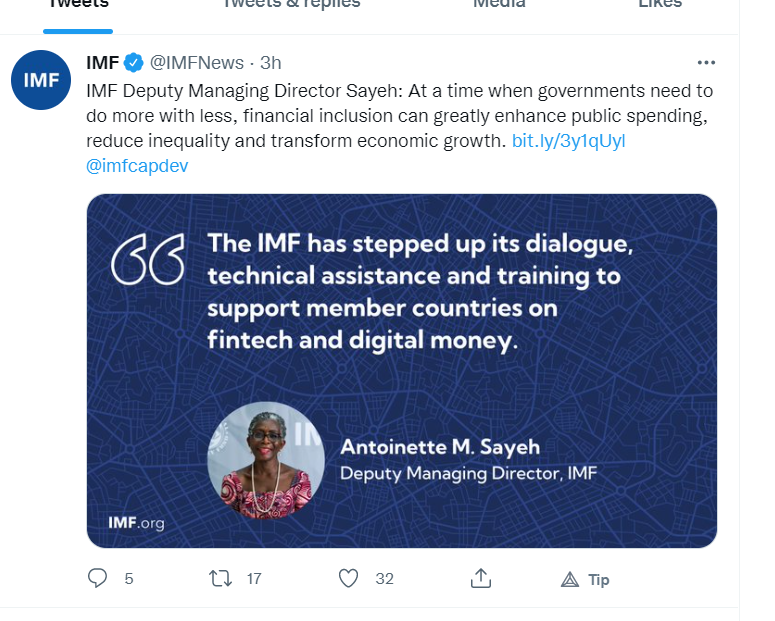
Task: Click the @imfcapdev mention
Action: (x=137, y=166)
